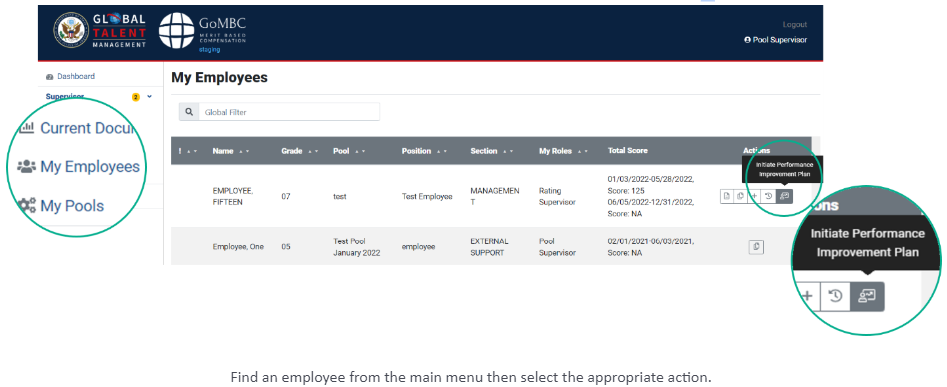Image resolution: width=947 pixels, height=387 pixels.
Task: Select name cell EMPLOYEE, FIFTEEN
Action: coord(233,197)
